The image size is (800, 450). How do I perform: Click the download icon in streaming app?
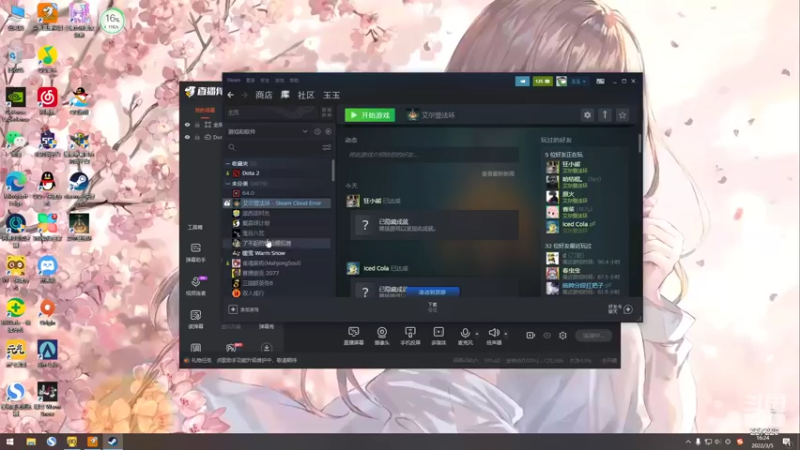(266, 348)
